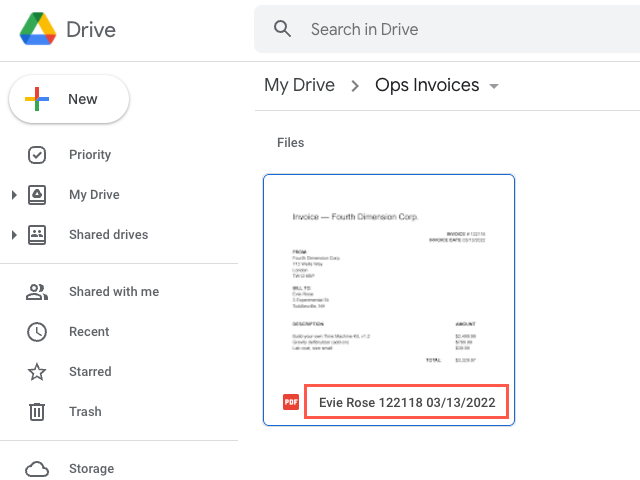
Task: Open the Ops Invoices folder dropdown arrow
Action: click(494, 86)
